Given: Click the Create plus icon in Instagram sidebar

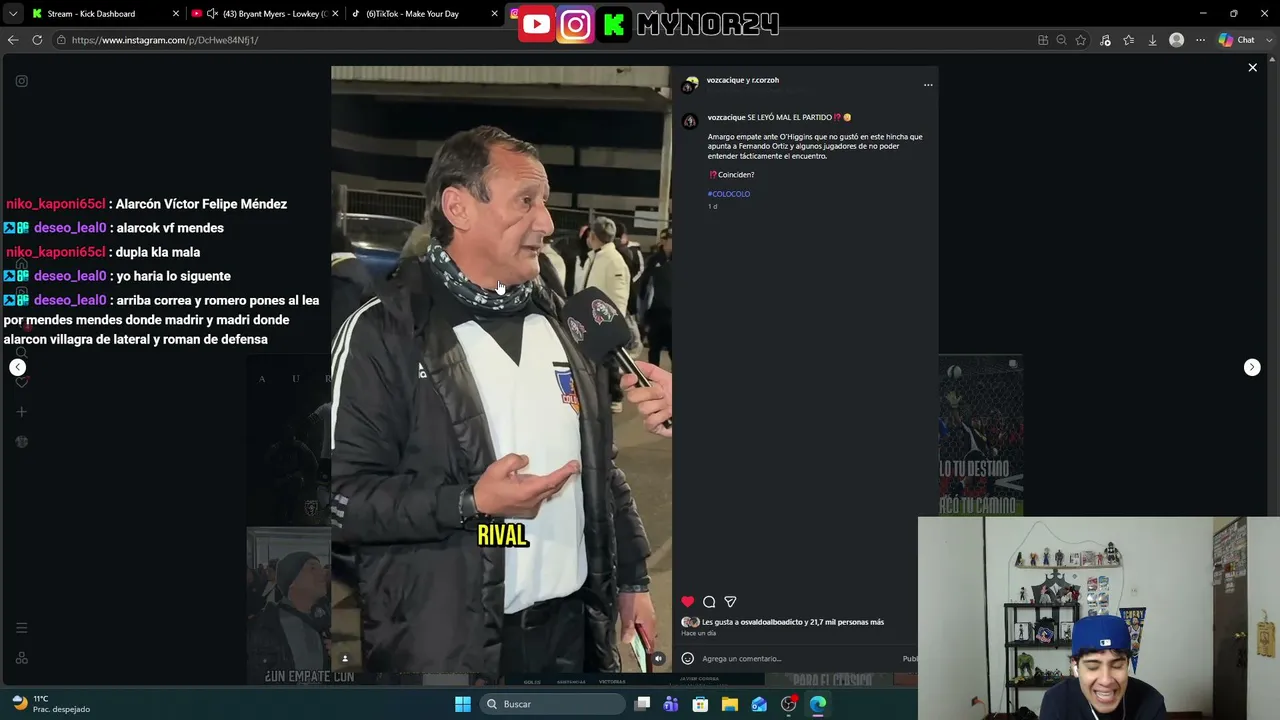Looking at the screenshot, I should (x=21, y=412).
